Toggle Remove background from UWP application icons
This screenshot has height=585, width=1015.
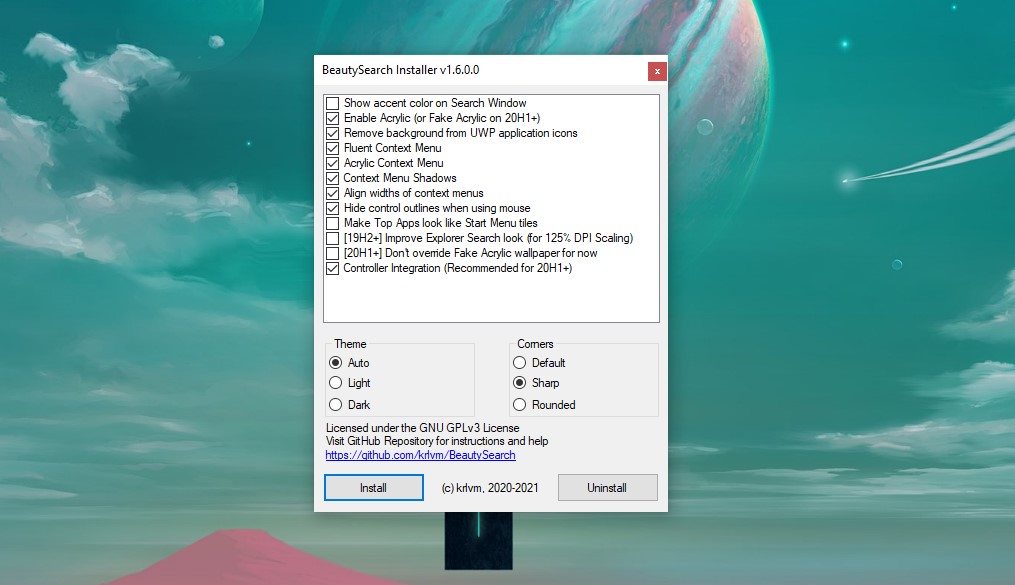click(333, 133)
